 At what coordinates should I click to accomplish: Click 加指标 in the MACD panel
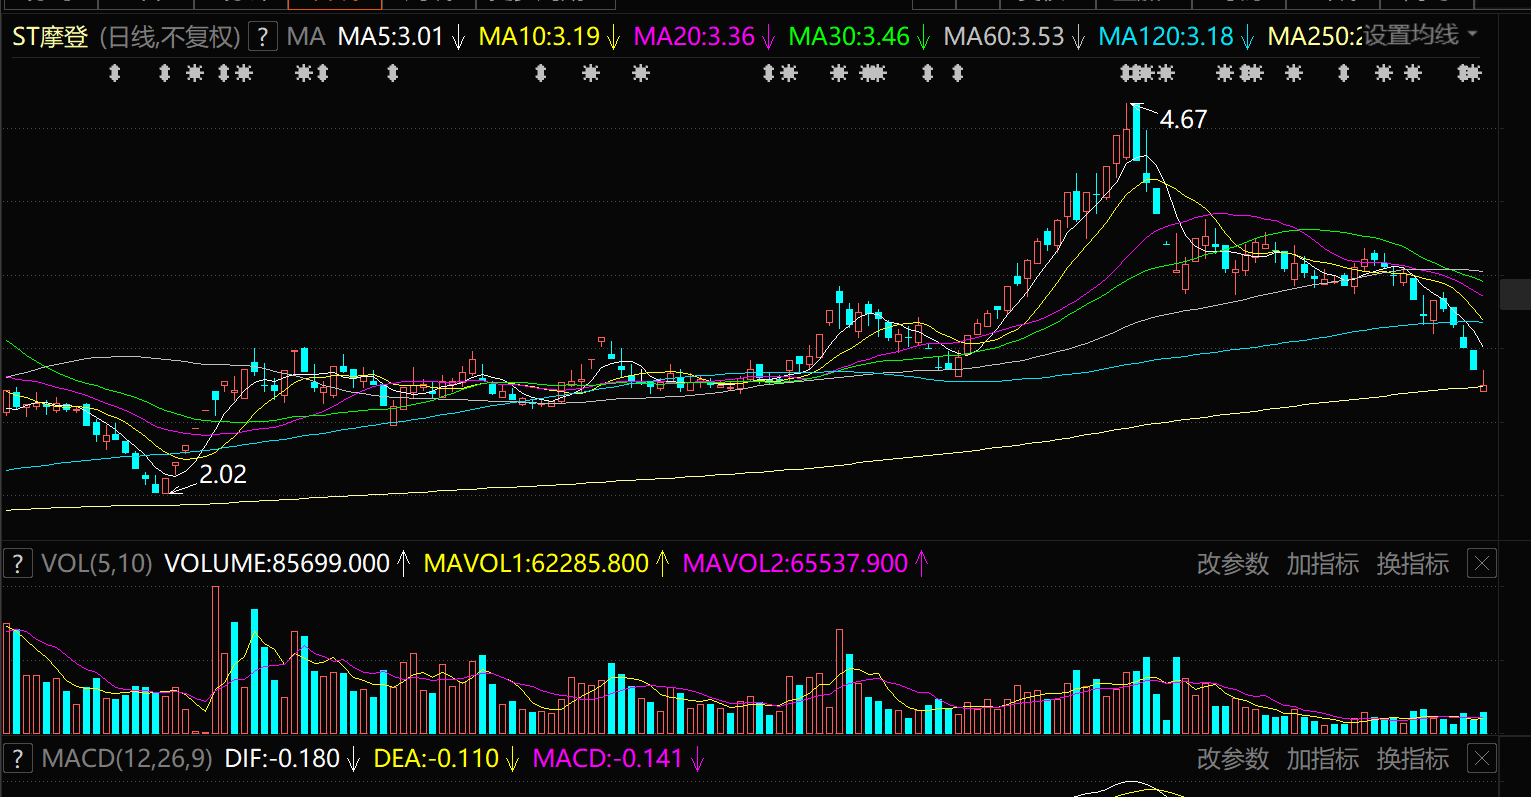1323,759
